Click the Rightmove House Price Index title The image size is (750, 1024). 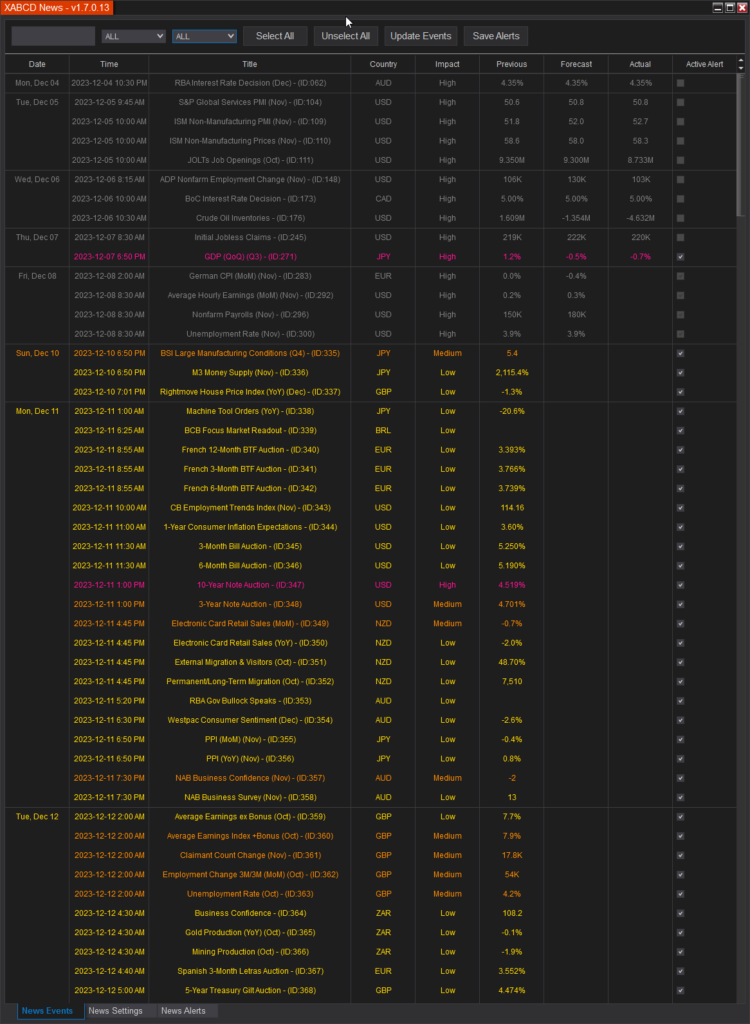[250, 392]
